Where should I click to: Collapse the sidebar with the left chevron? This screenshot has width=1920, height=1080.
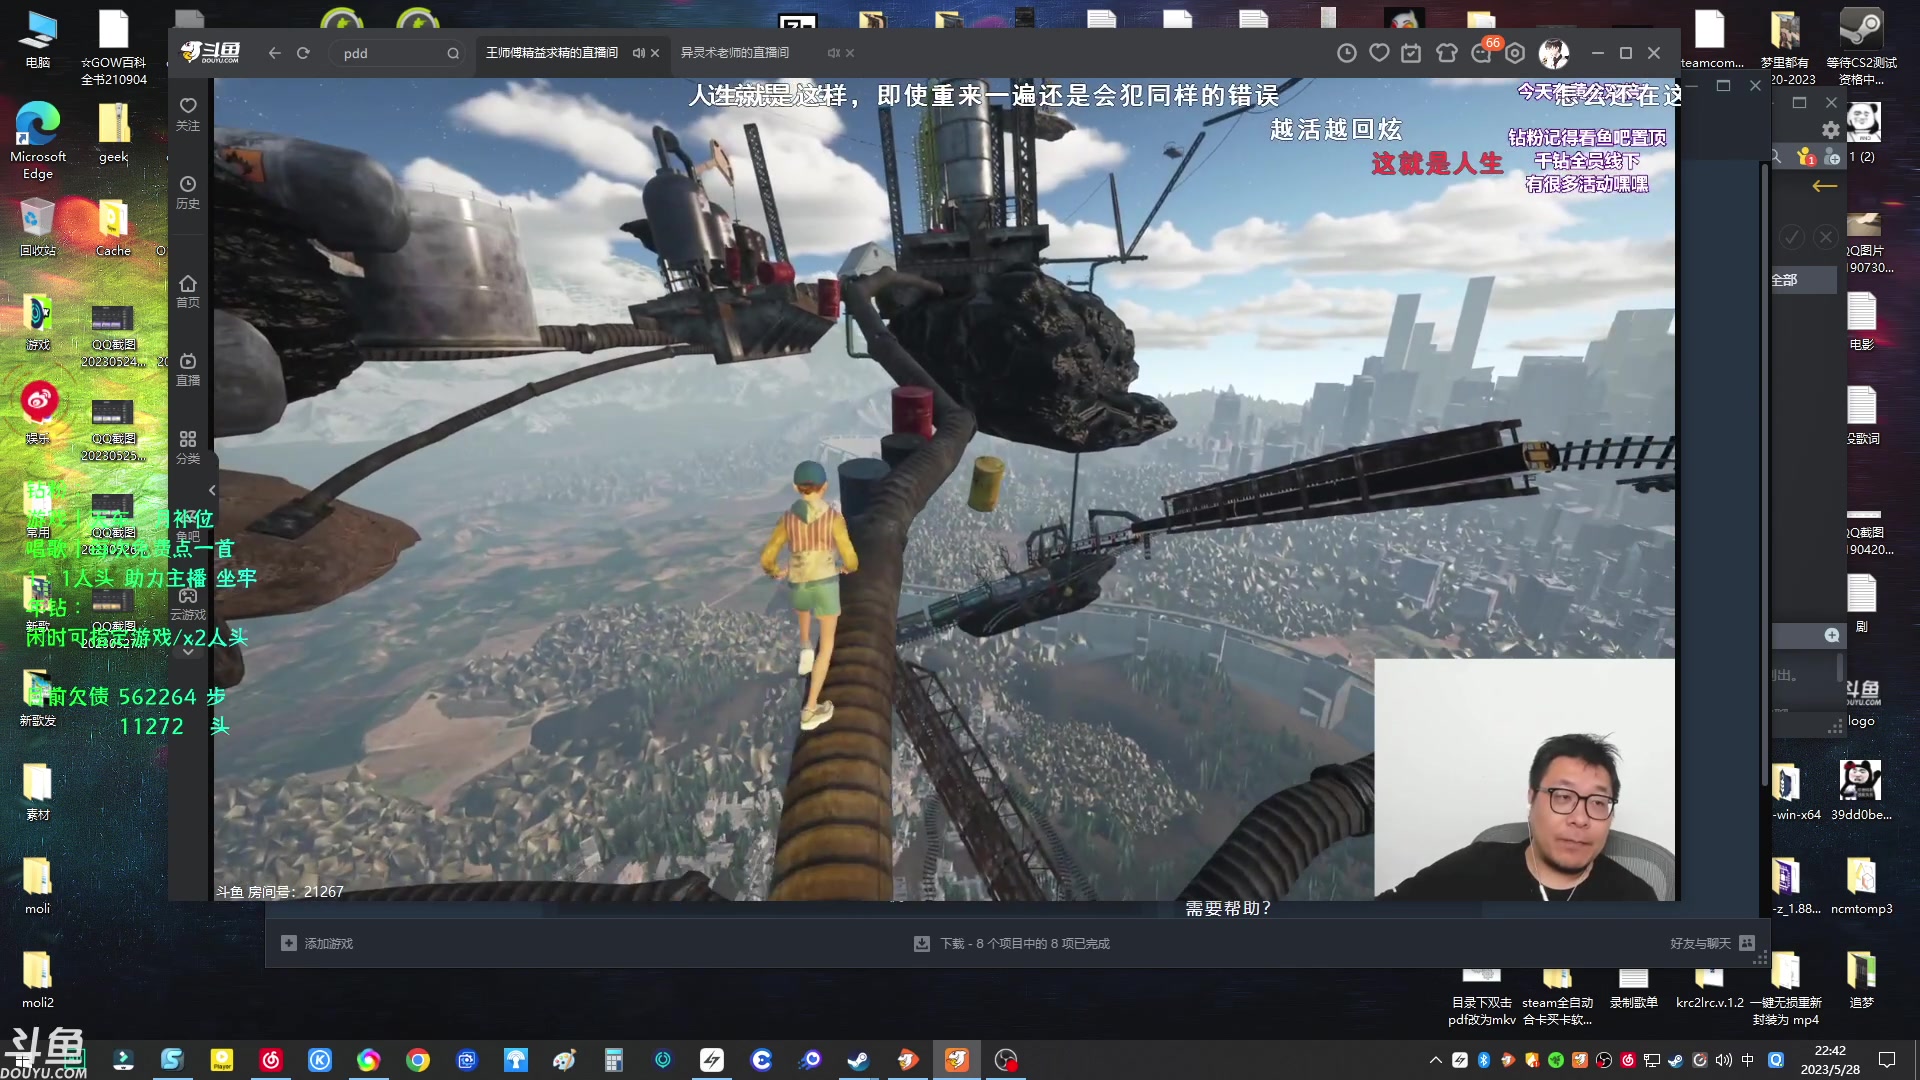click(x=211, y=490)
